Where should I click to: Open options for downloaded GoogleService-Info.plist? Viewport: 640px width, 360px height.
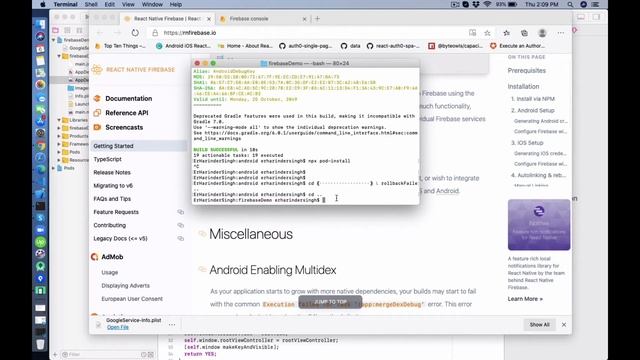(x=172, y=325)
